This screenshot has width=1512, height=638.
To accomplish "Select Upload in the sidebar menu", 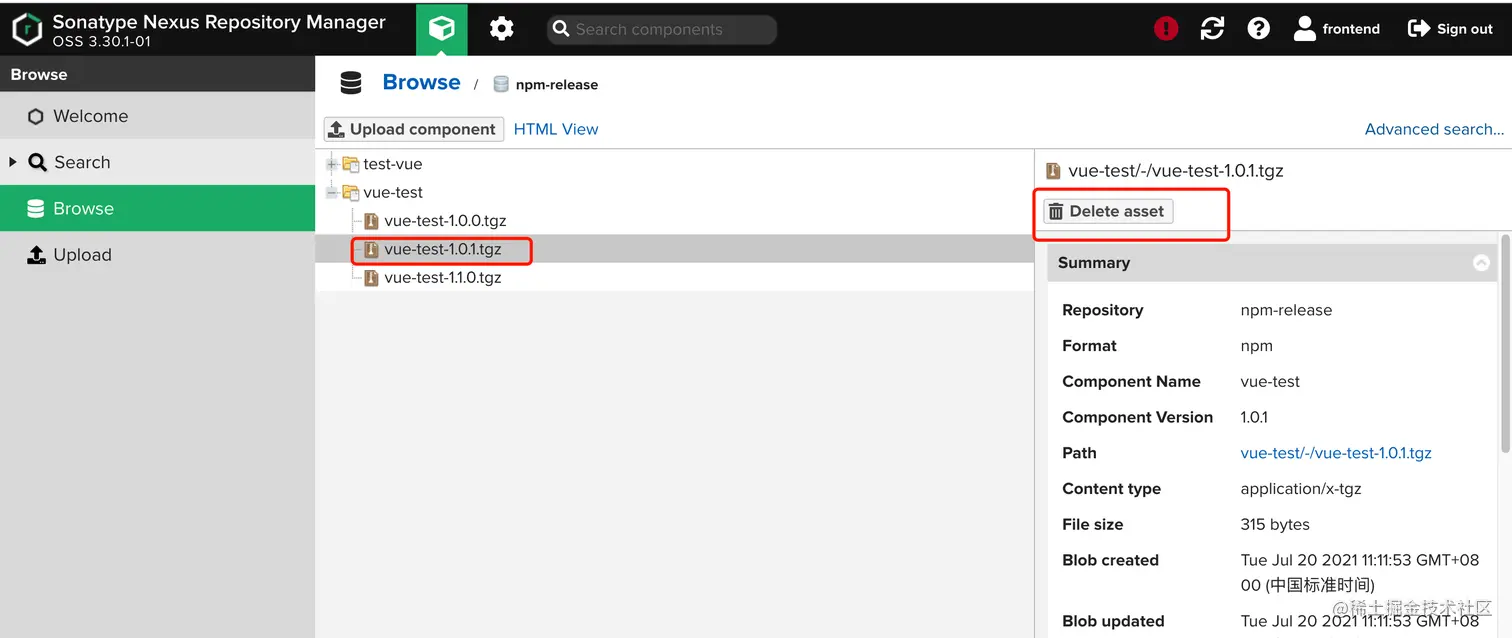I will pyautogui.click(x=82, y=255).
